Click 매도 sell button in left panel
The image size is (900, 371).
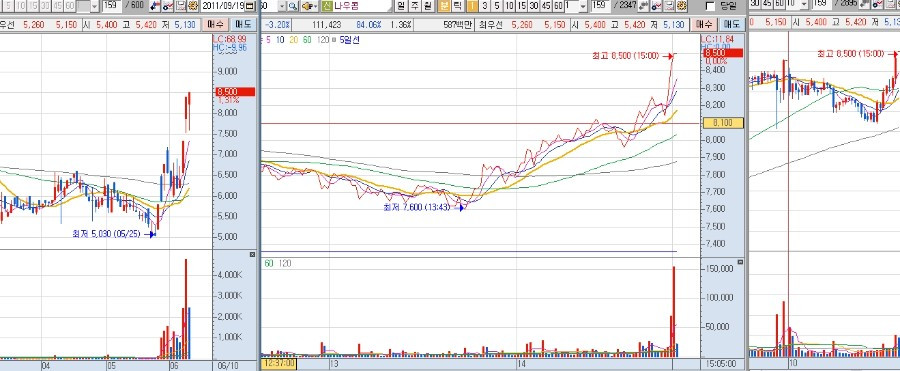coord(243,25)
